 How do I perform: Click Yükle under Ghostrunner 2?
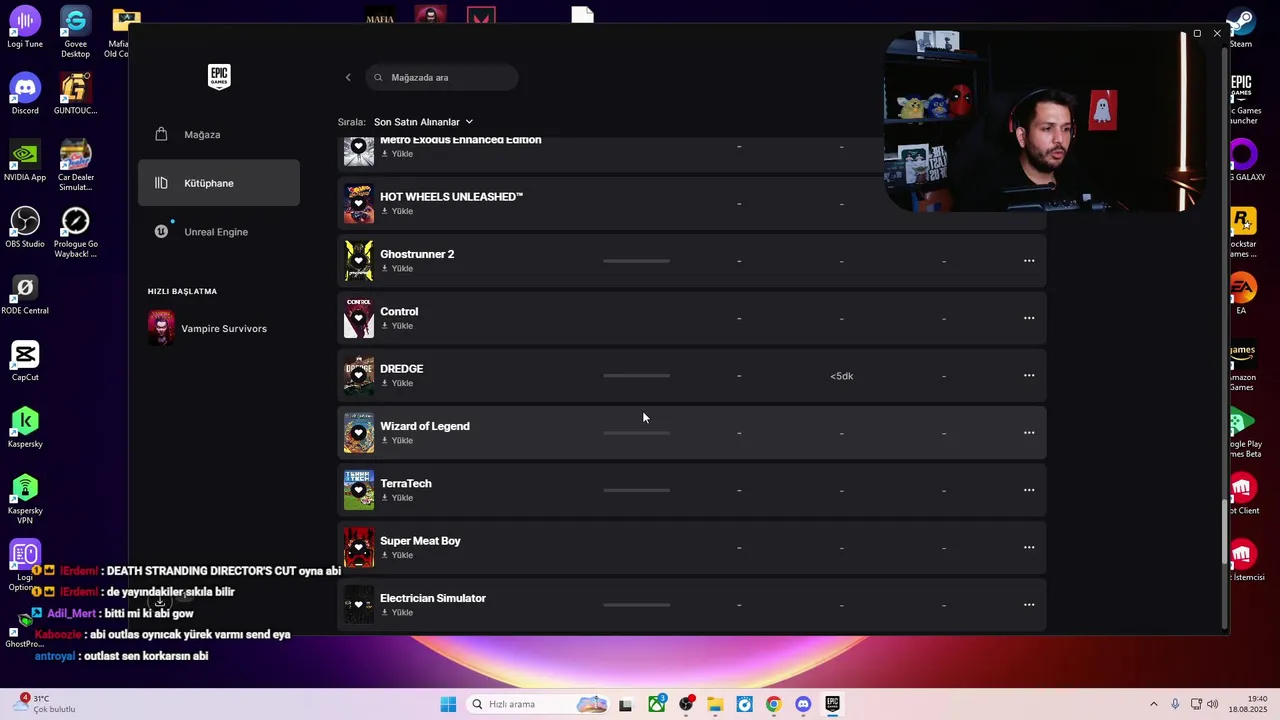pyautogui.click(x=397, y=268)
